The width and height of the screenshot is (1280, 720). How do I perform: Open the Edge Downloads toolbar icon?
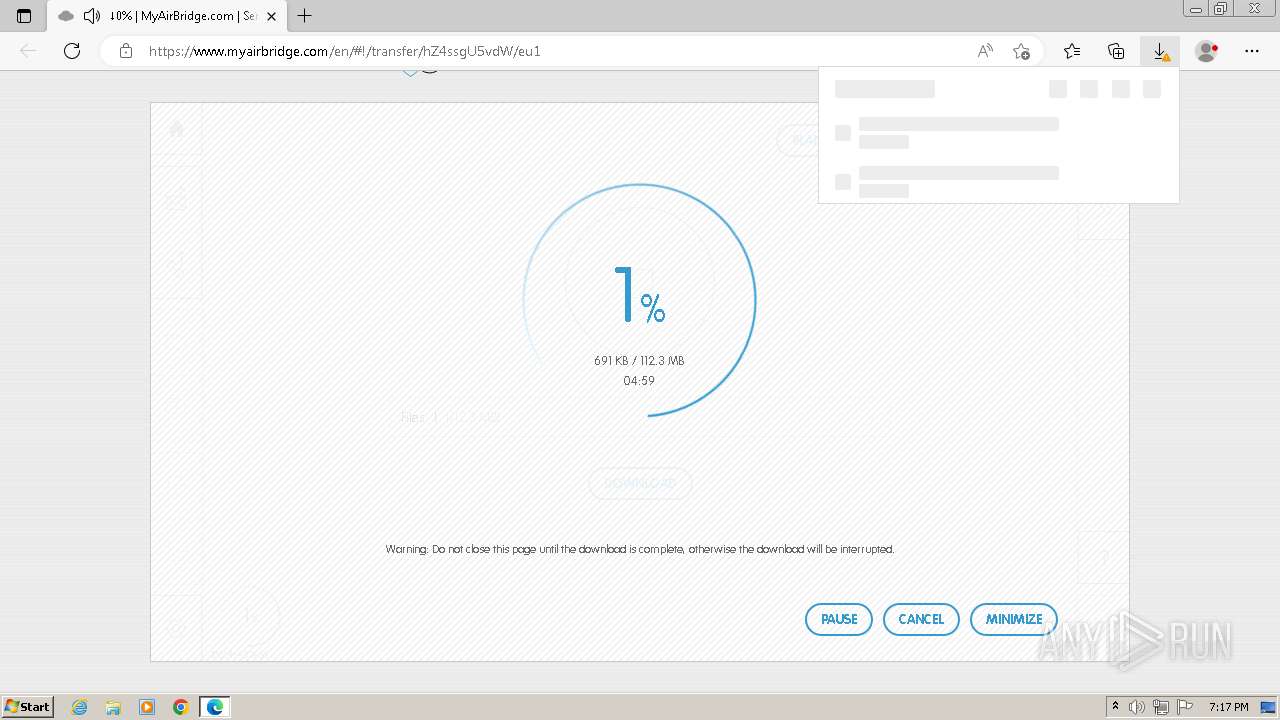(x=1160, y=51)
